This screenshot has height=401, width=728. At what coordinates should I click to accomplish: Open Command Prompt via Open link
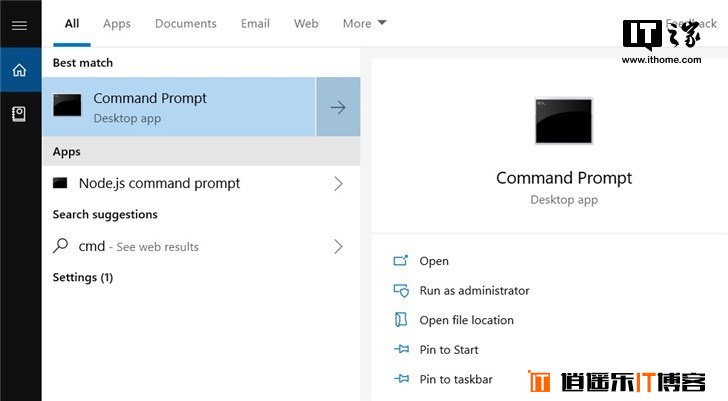point(434,261)
